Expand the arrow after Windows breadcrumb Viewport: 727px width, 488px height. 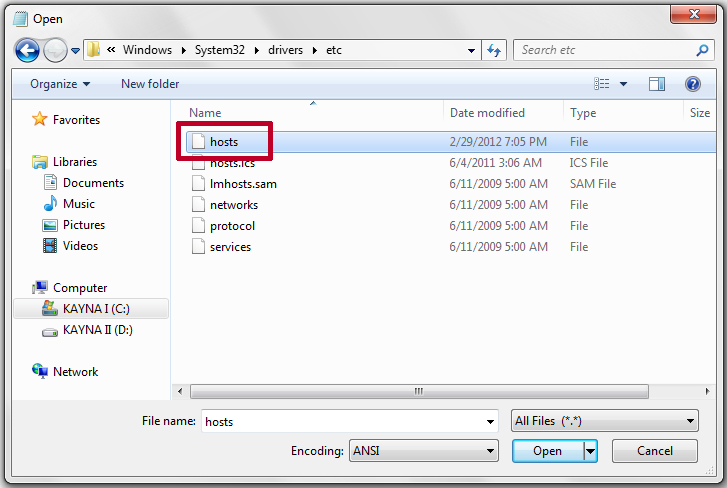184,50
